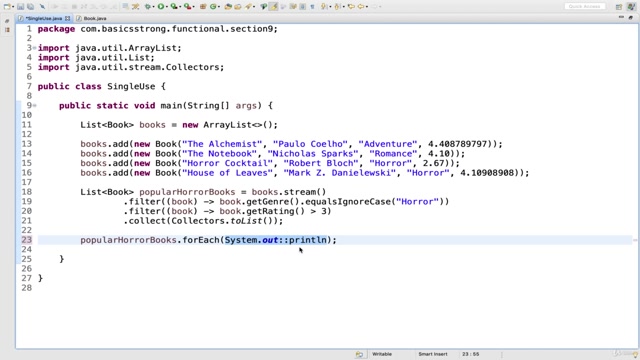Maximize the editor area
The height and width of the screenshot is (360, 640).
(x=631, y=18)
